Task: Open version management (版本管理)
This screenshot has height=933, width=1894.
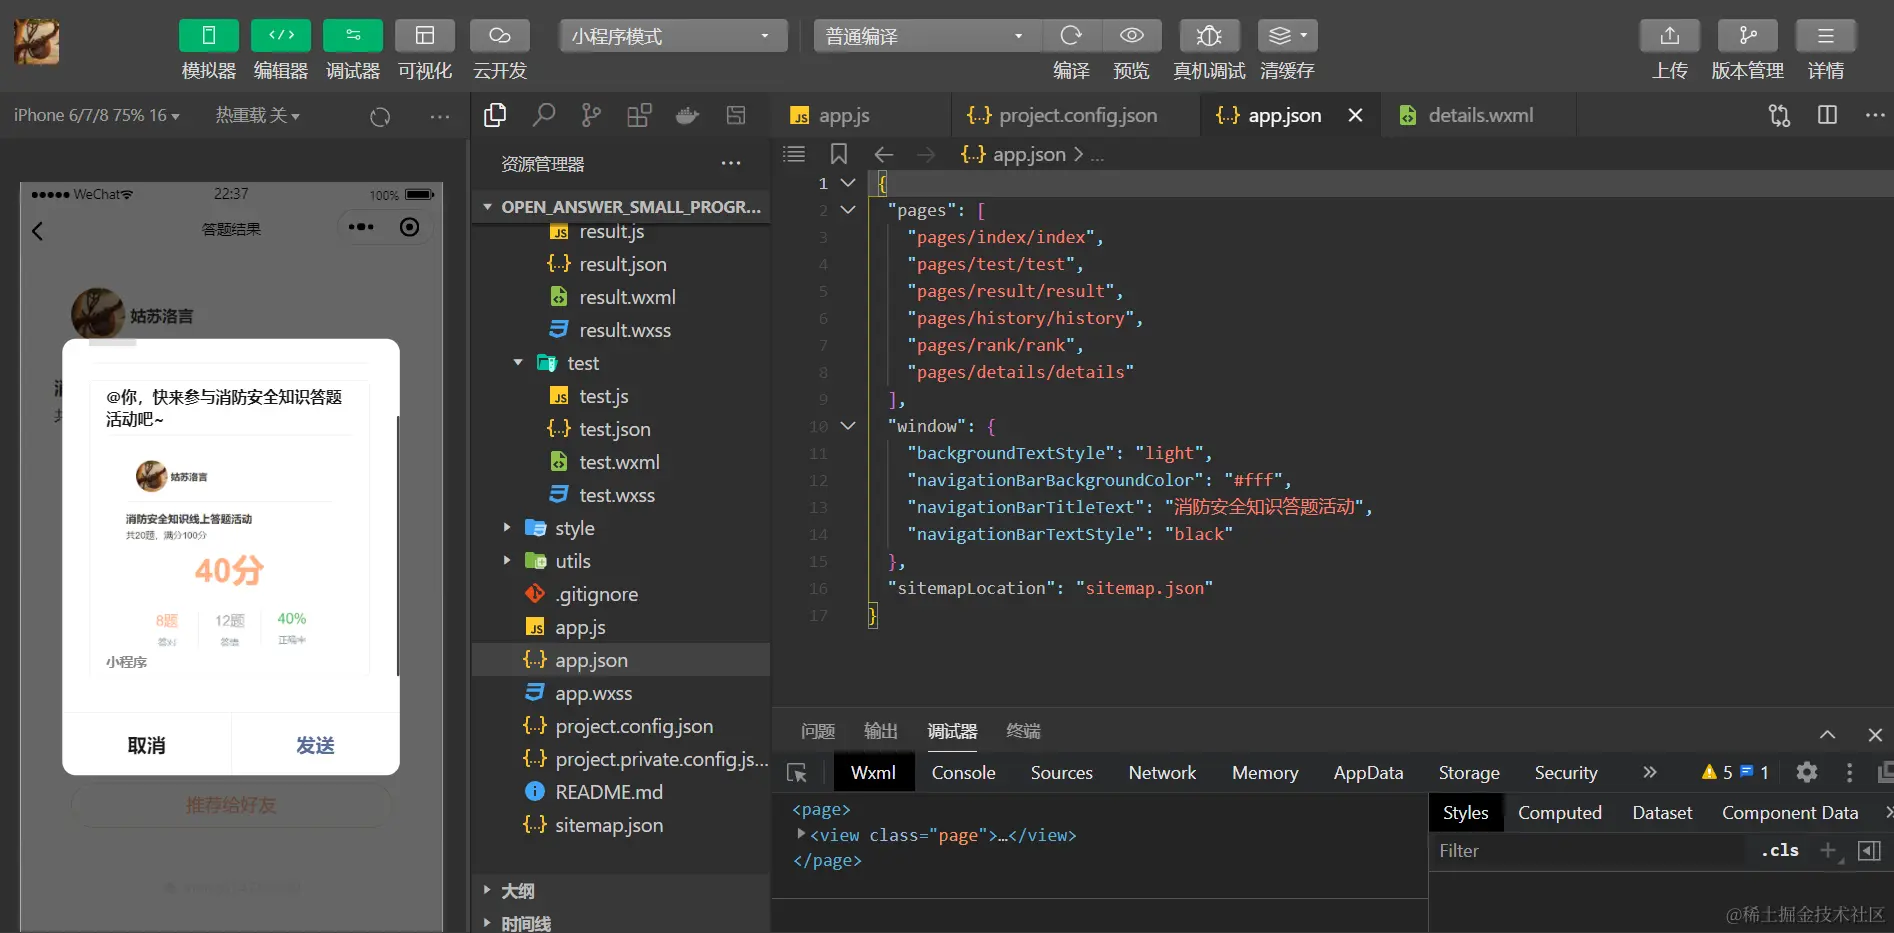Action: coord(1748,36)
